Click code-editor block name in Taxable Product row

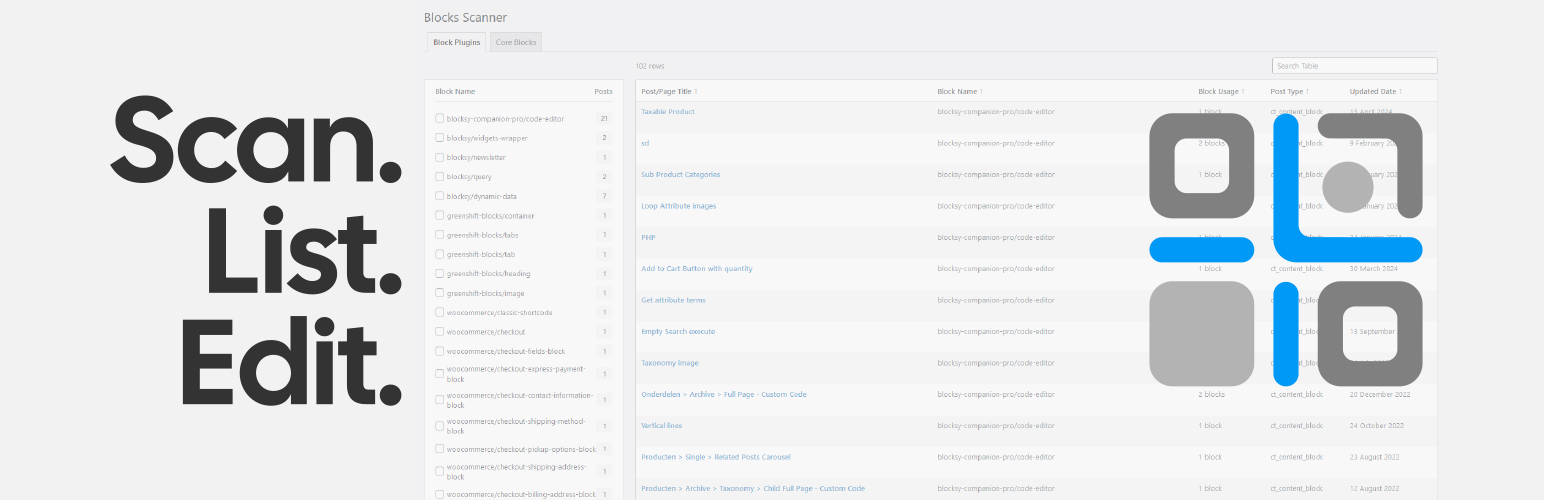click(x=996, y=112)
